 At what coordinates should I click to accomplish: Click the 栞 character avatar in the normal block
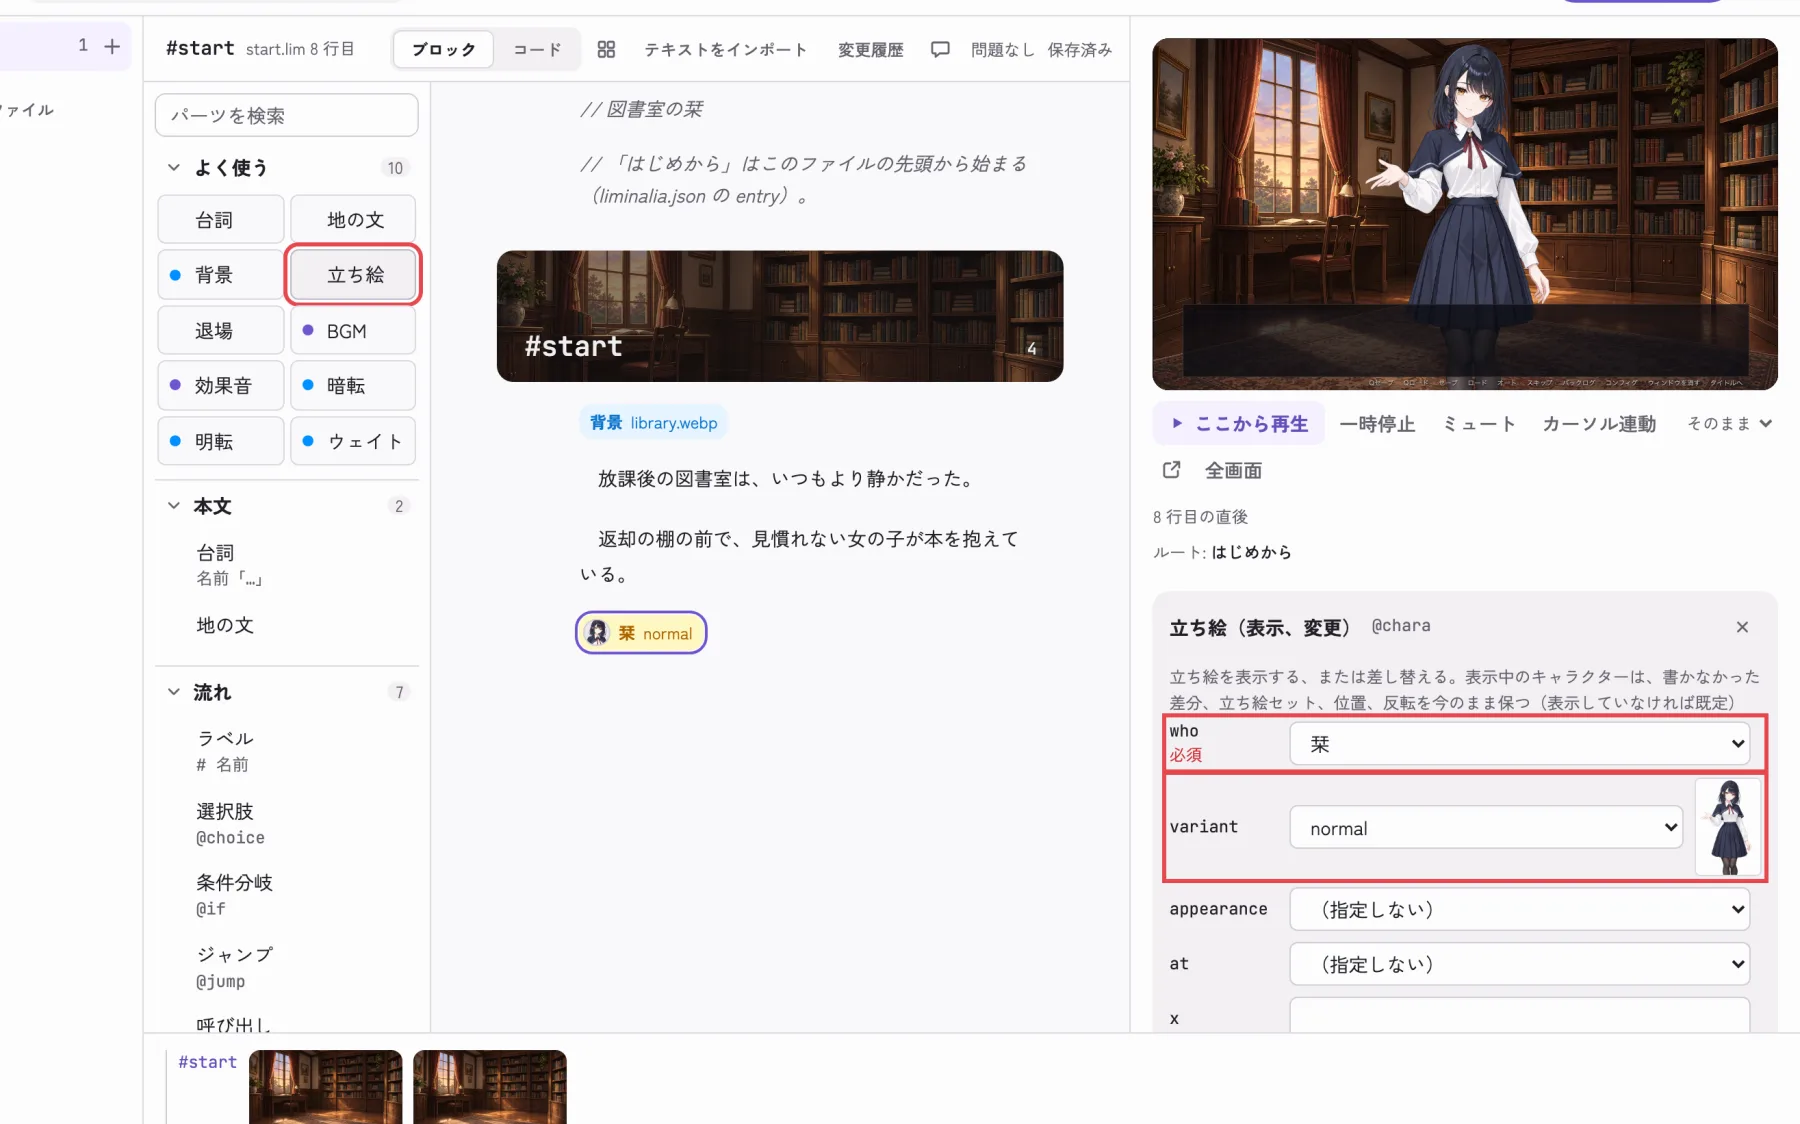tap(597, 633)
